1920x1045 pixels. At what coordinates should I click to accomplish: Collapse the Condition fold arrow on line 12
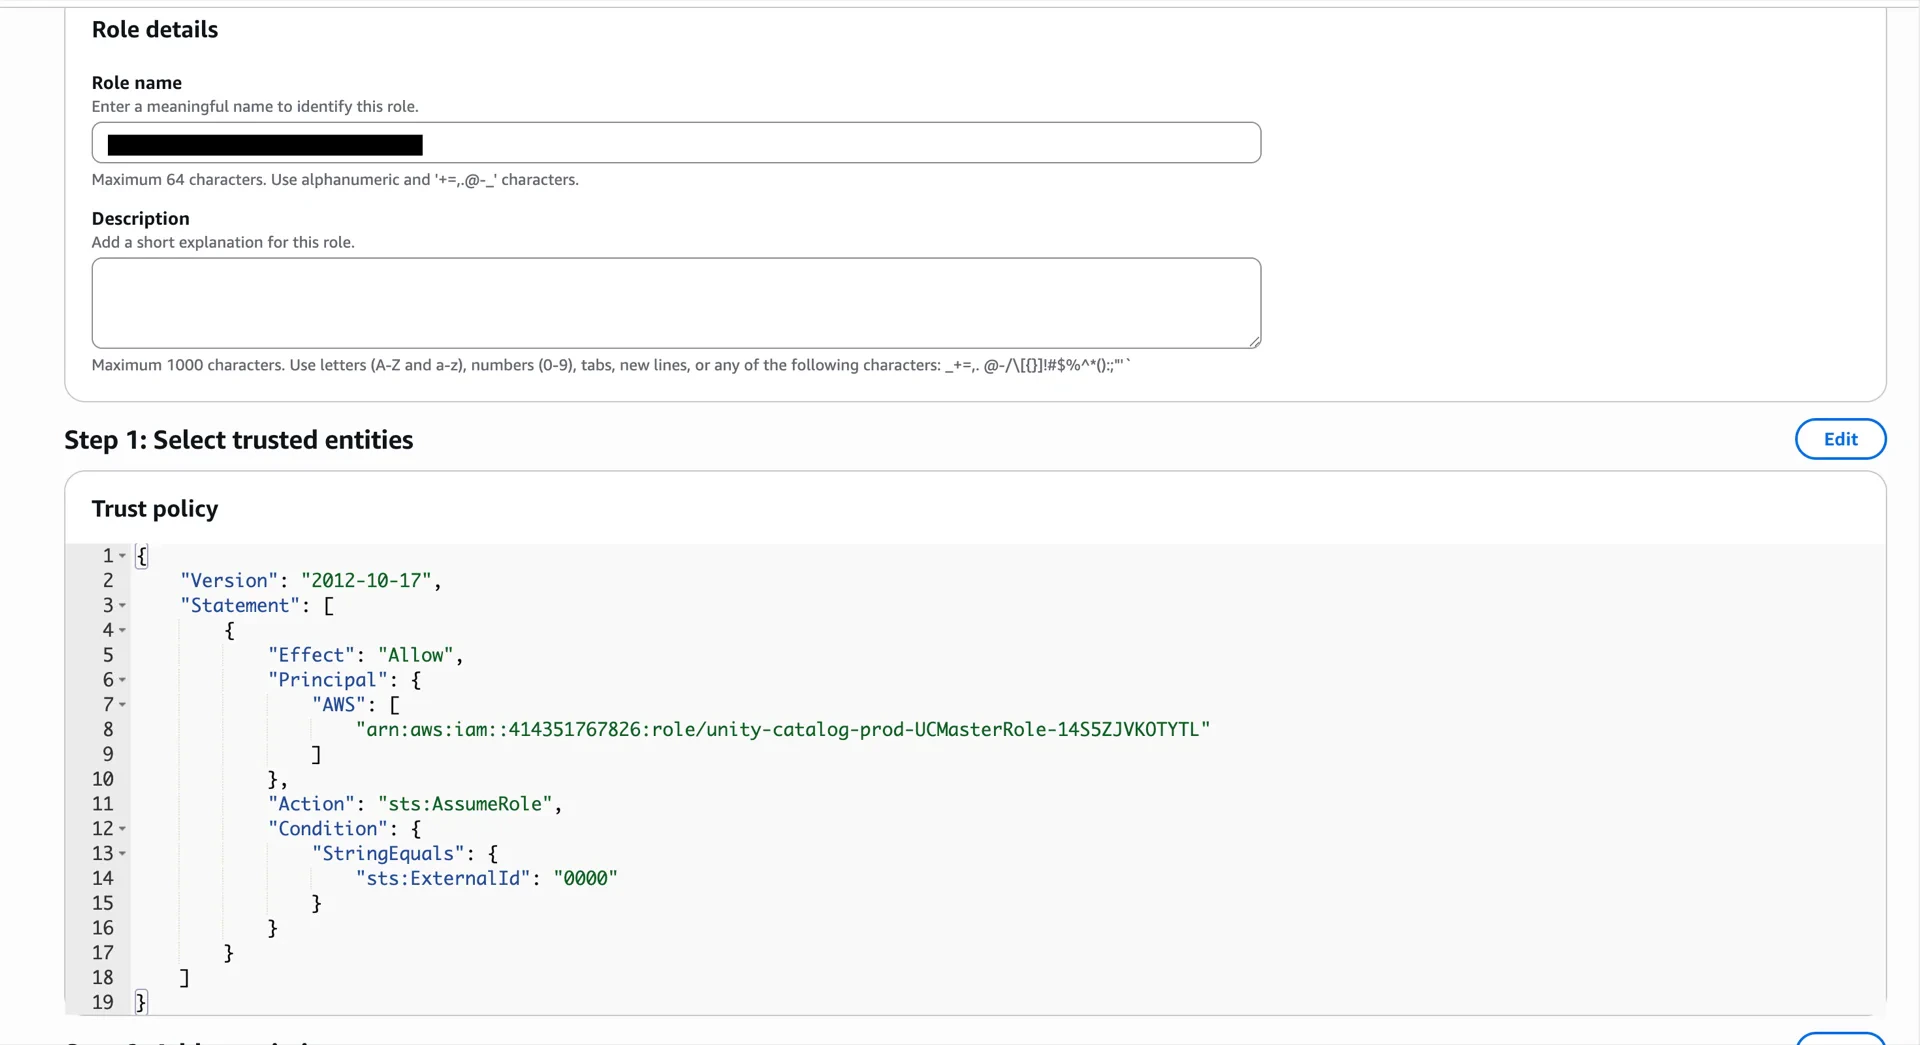pos(123,829)
